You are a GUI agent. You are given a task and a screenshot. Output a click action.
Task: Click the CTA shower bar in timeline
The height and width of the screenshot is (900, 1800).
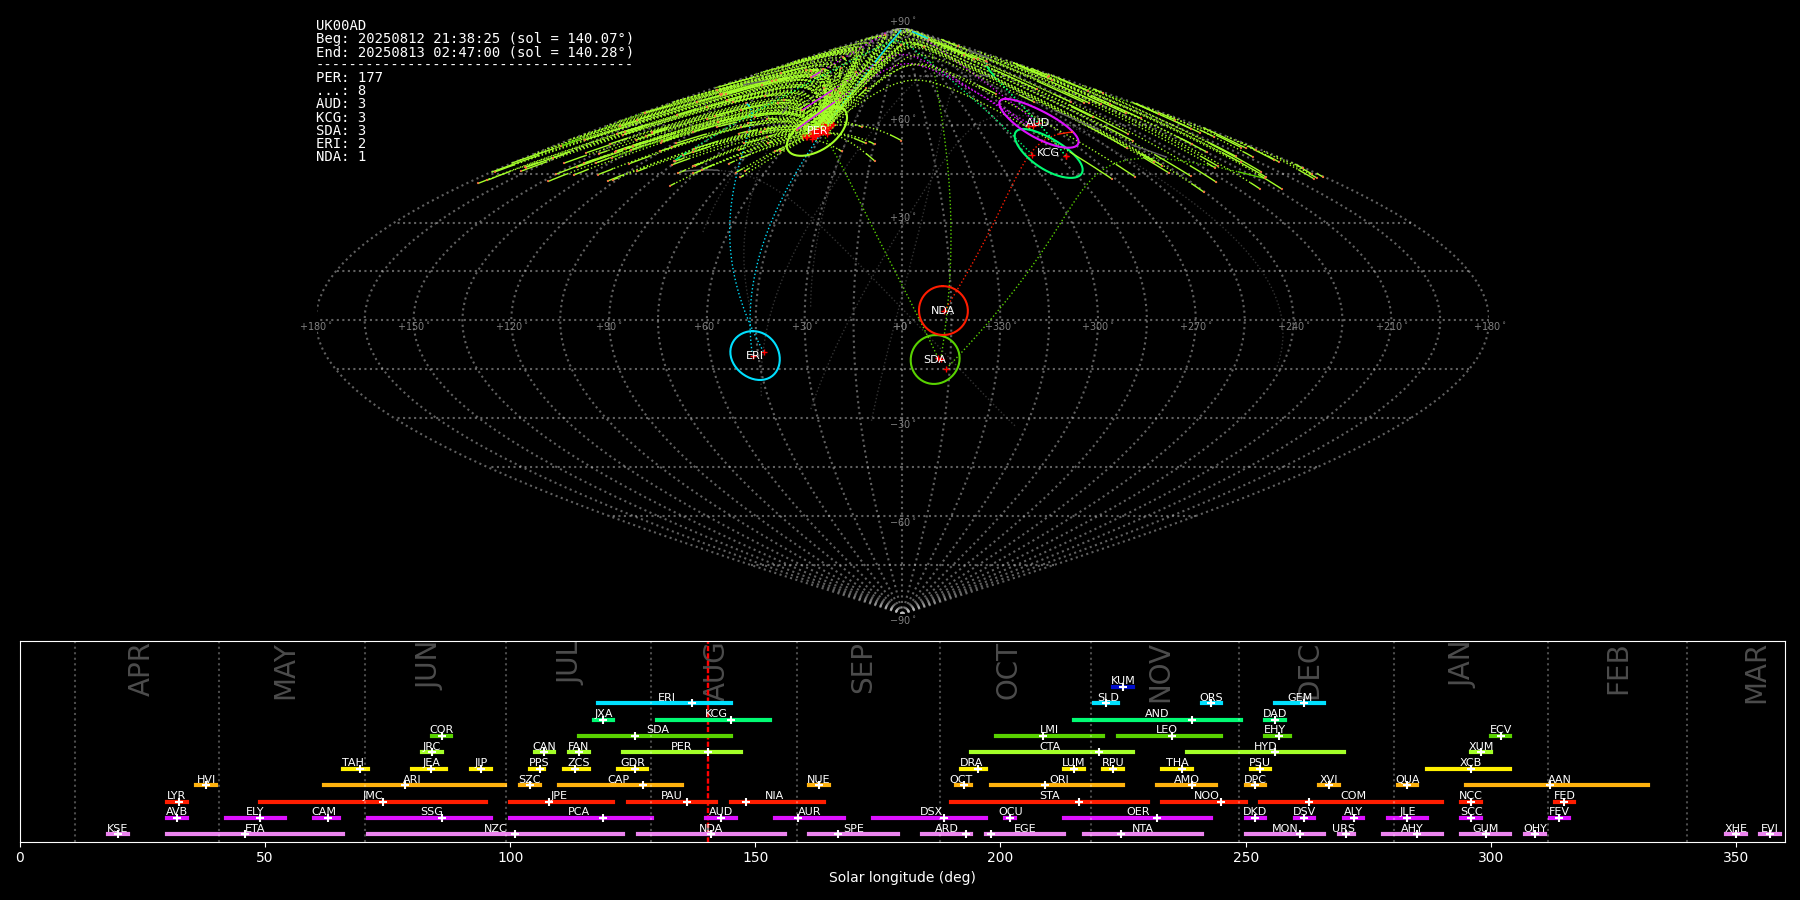coord(1052,752)
